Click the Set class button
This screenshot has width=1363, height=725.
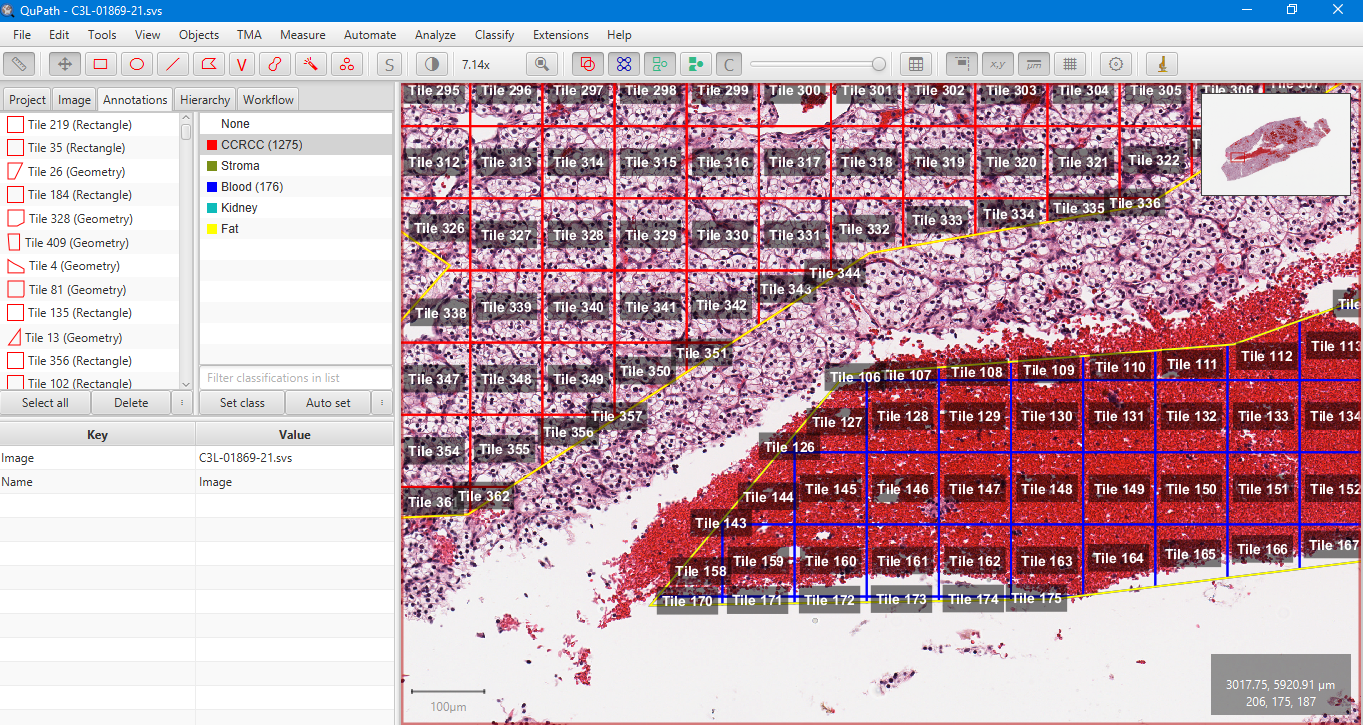pyautogui.click(x=240, y=402)
